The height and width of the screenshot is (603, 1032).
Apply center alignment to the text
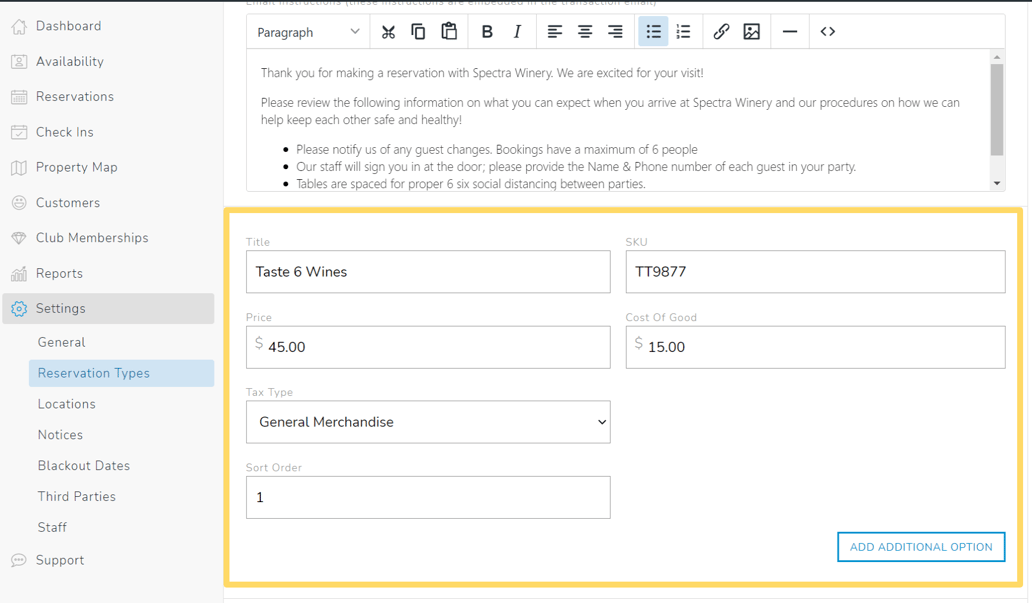[x=584, y=31]
